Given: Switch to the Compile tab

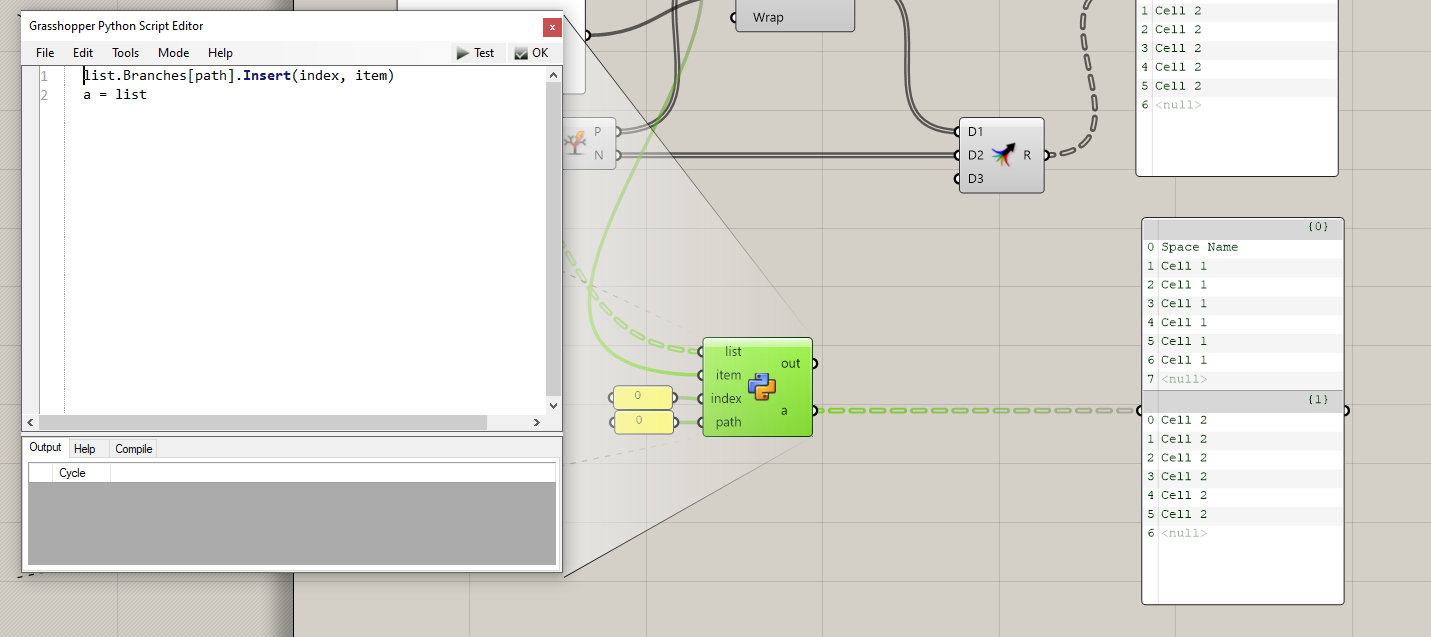Looking at the screenshot, I should (x=133, y=448).
